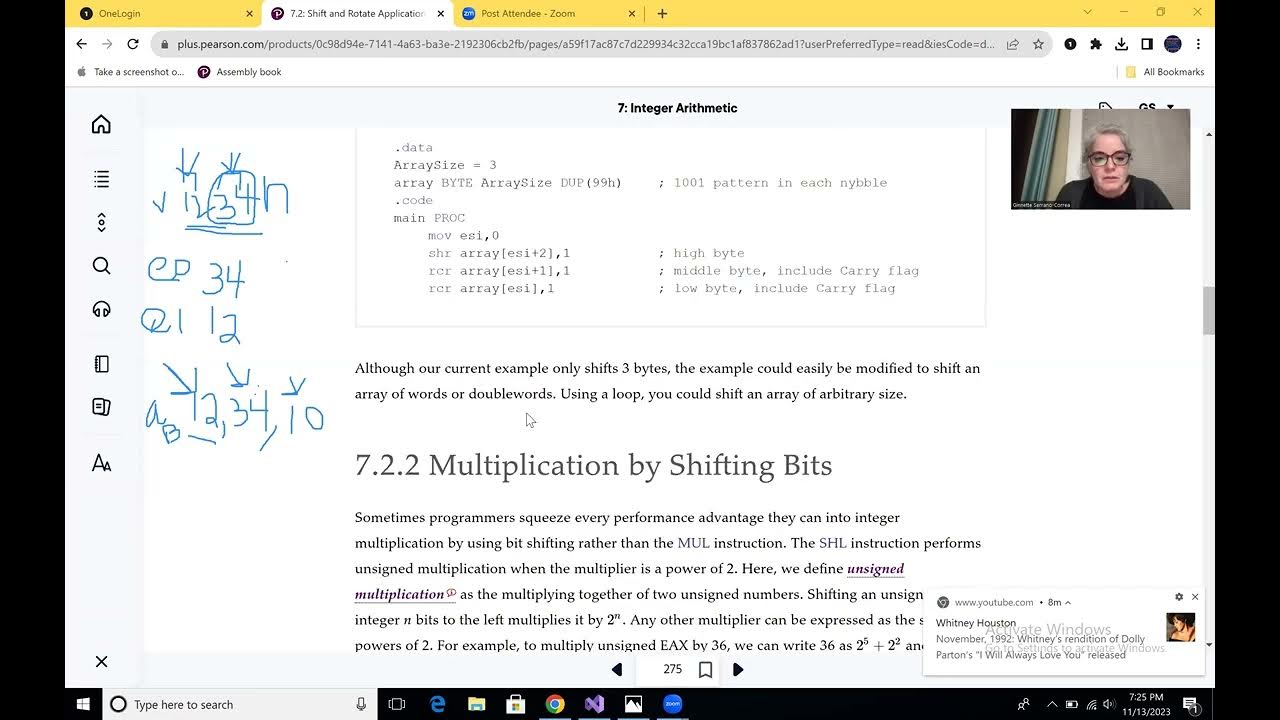Click the browser forward arrow

pos(107,44)
